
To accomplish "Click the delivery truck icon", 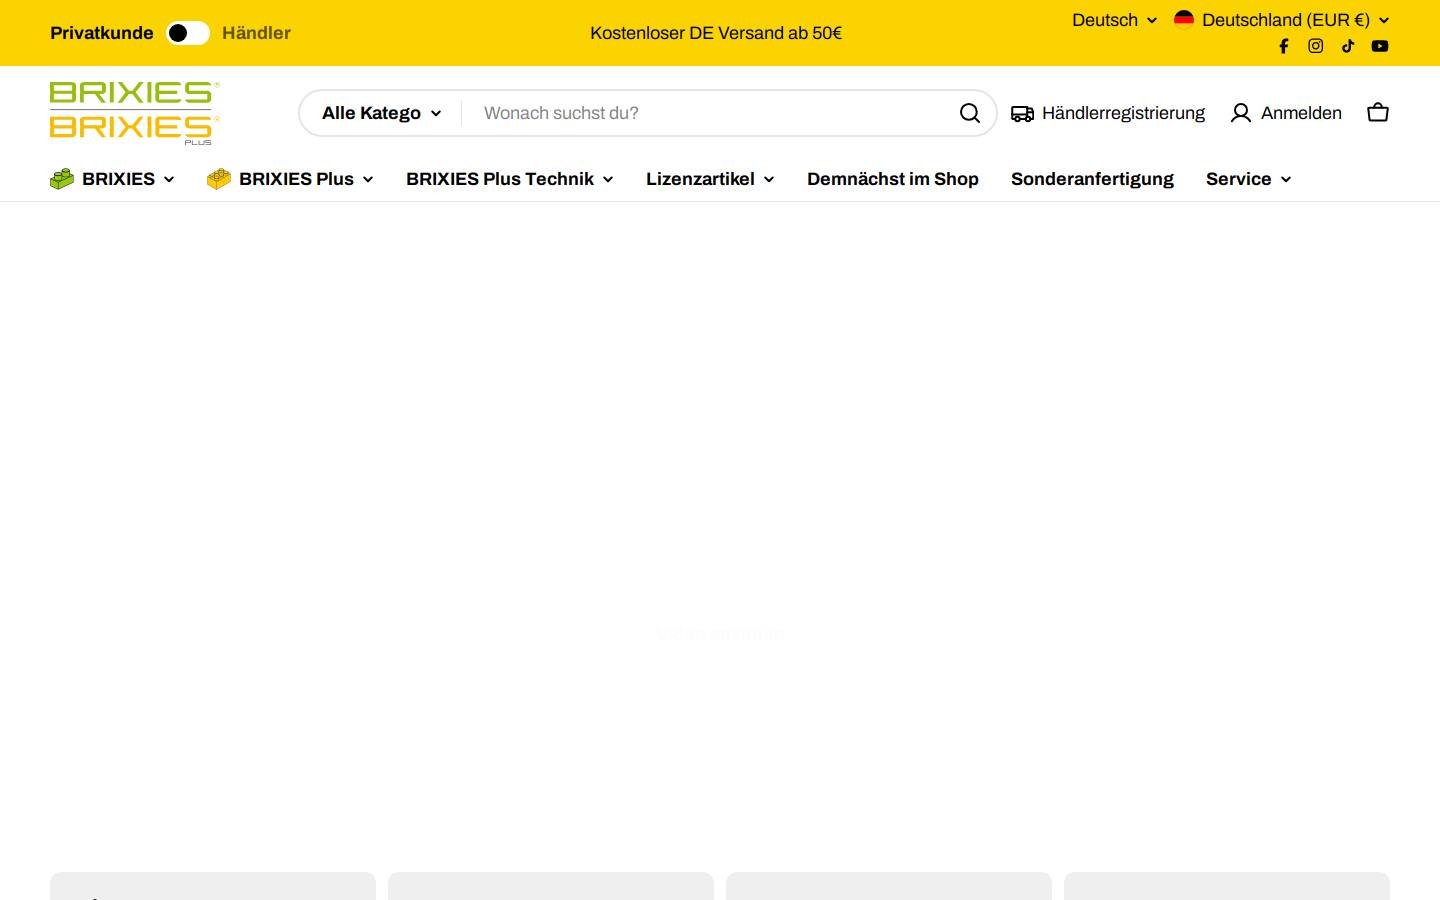I will click(1022, 113).
